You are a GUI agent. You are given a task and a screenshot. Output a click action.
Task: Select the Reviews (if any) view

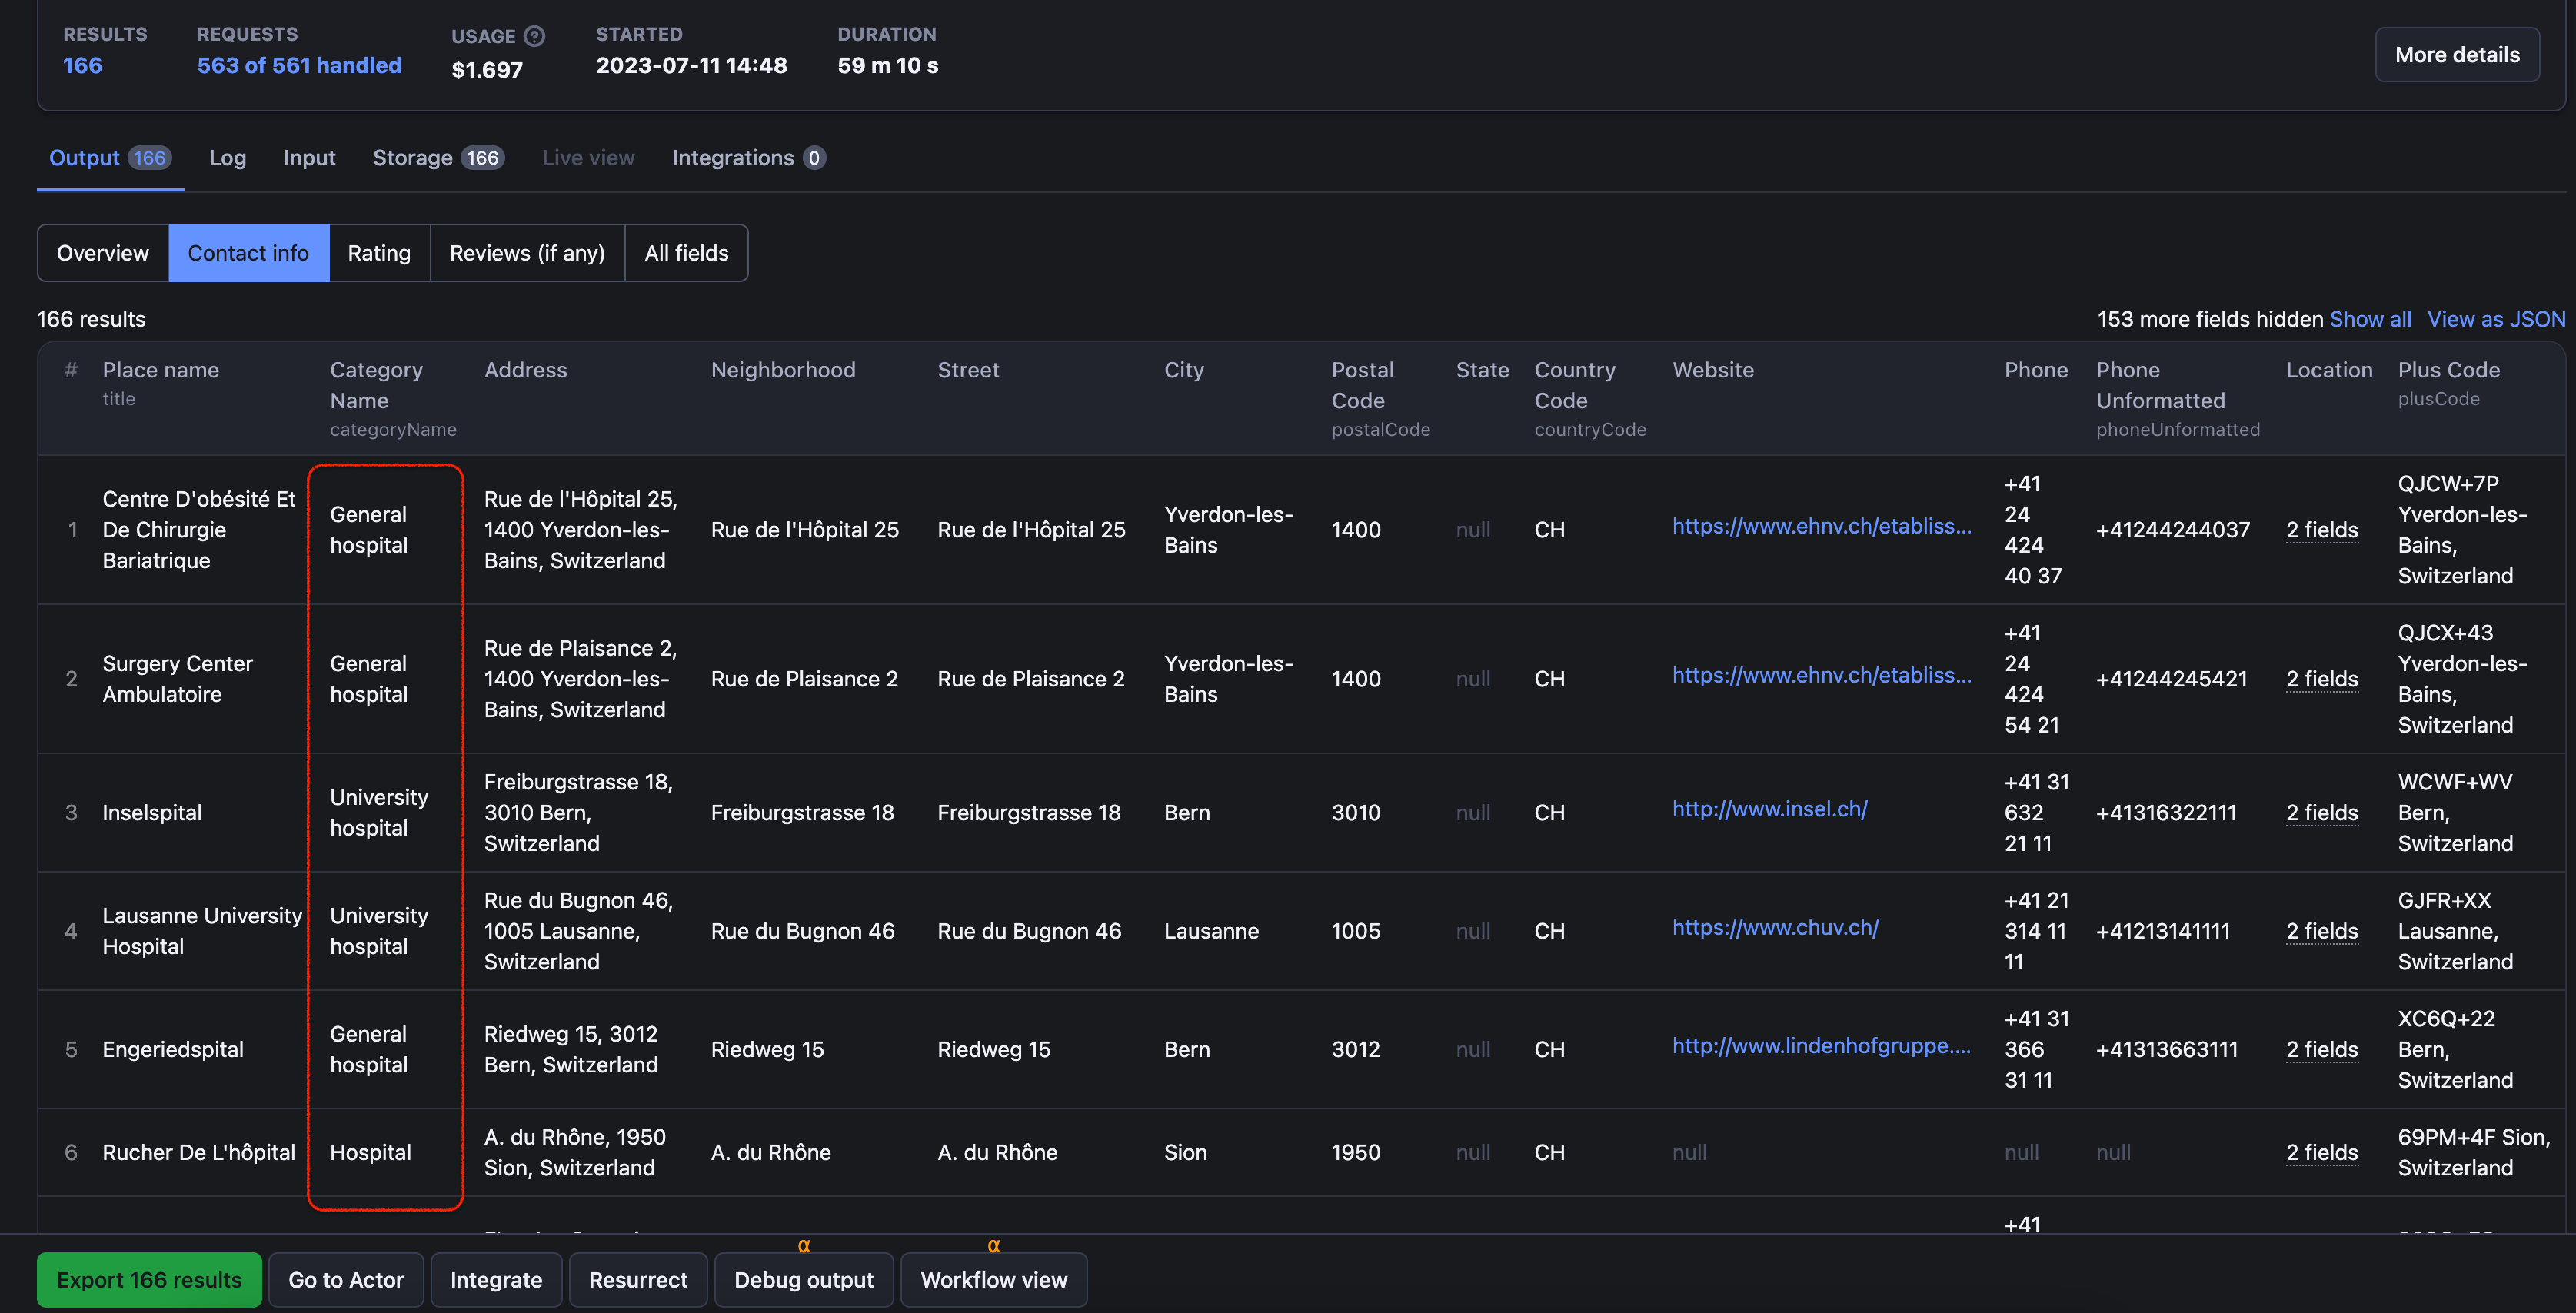pyautogui.click(x=527, y=253)
